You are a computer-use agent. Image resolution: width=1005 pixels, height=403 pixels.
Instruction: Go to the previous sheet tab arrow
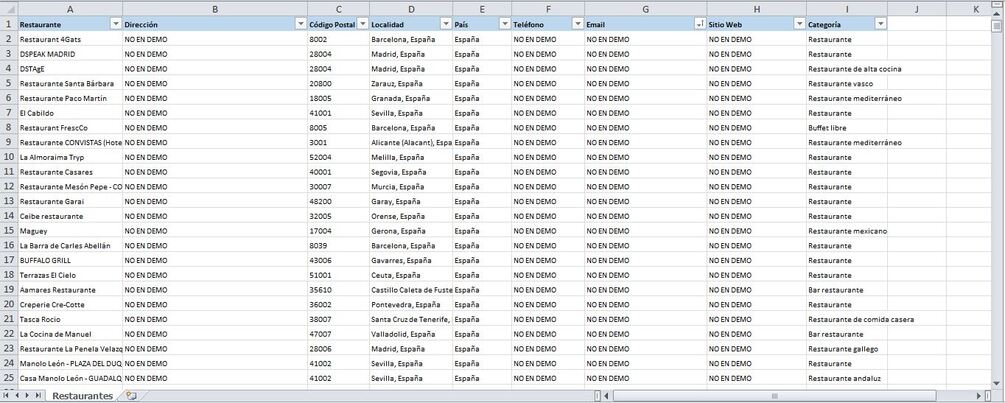click(x=17, y=396)
